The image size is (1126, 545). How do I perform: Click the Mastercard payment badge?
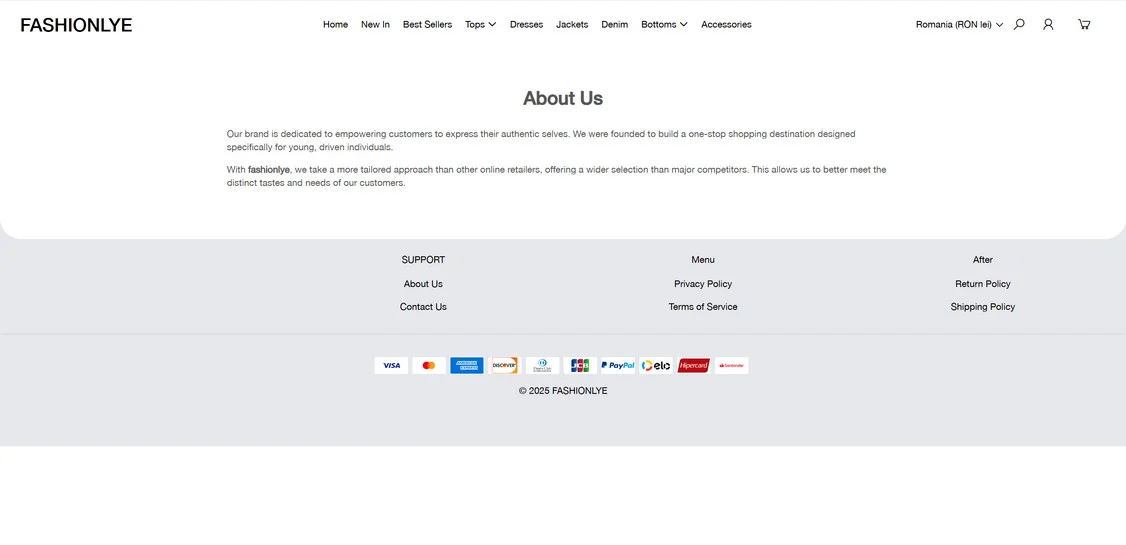coord(429,365)
